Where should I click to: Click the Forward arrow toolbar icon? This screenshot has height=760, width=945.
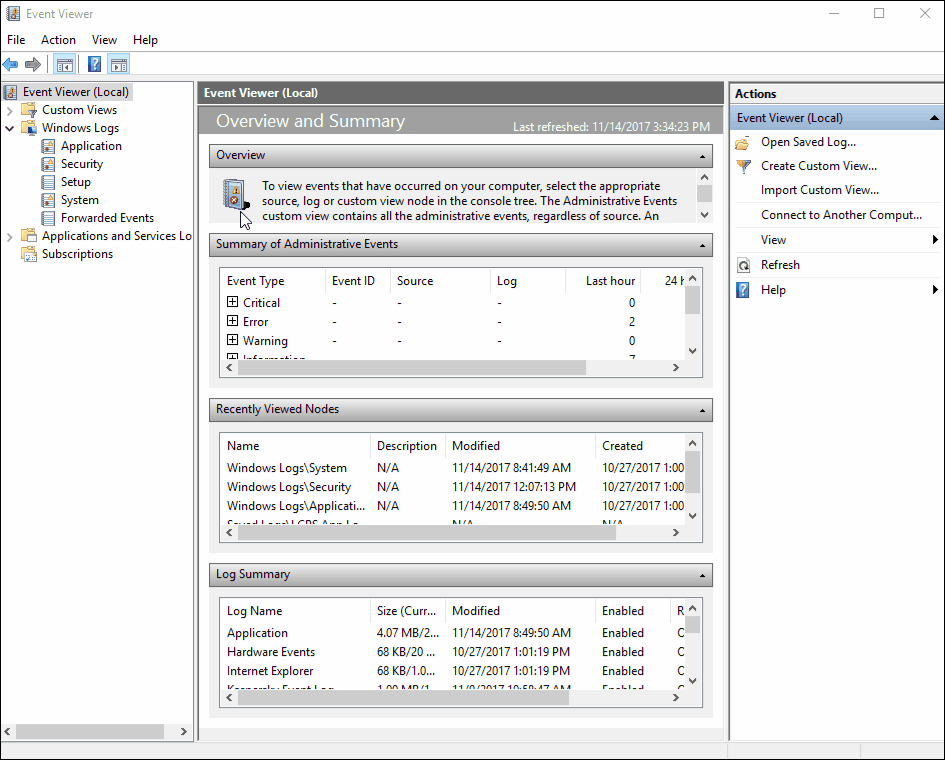pyautogui.click(x=33, y=65)
